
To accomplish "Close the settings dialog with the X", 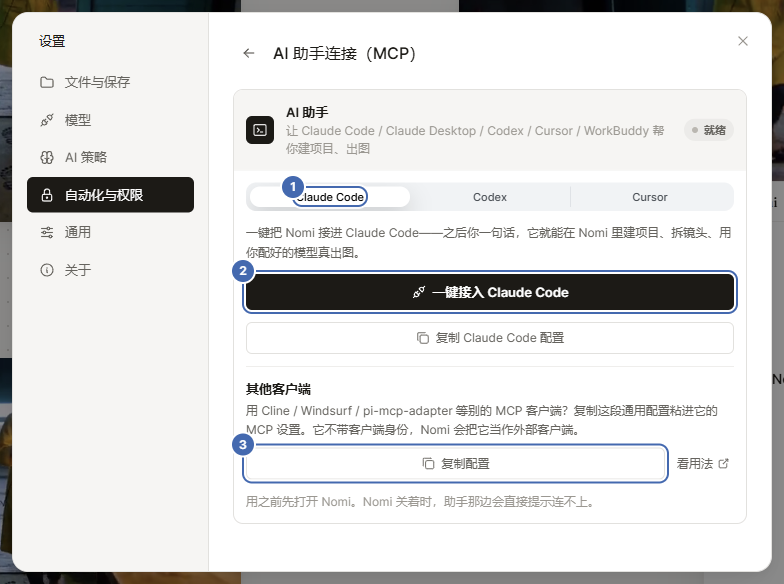I will (x=743, y=41).
